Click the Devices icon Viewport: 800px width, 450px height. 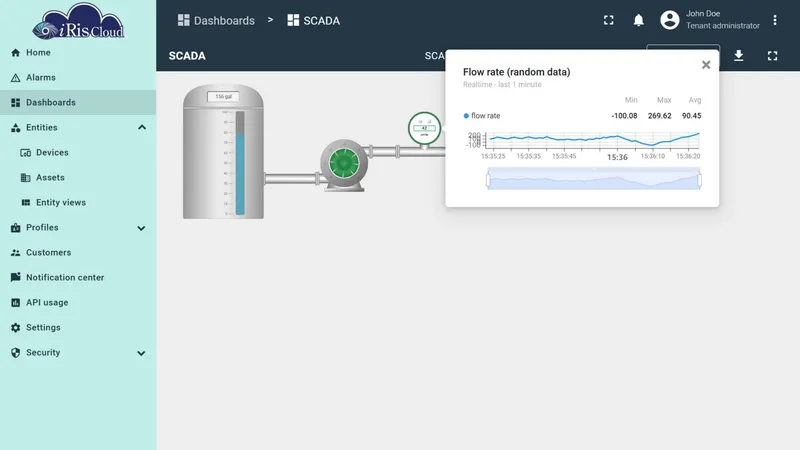pos(26,153)
